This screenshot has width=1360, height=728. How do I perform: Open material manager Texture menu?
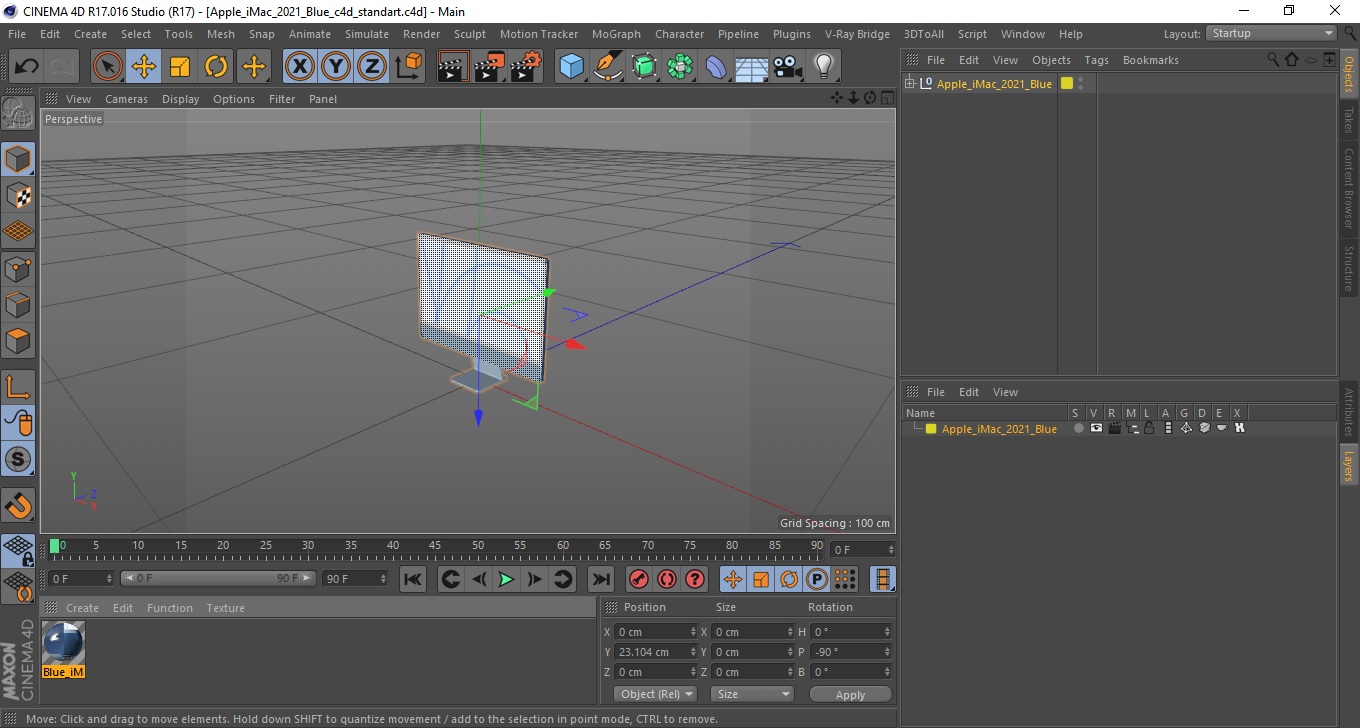(x=225, y=608)
